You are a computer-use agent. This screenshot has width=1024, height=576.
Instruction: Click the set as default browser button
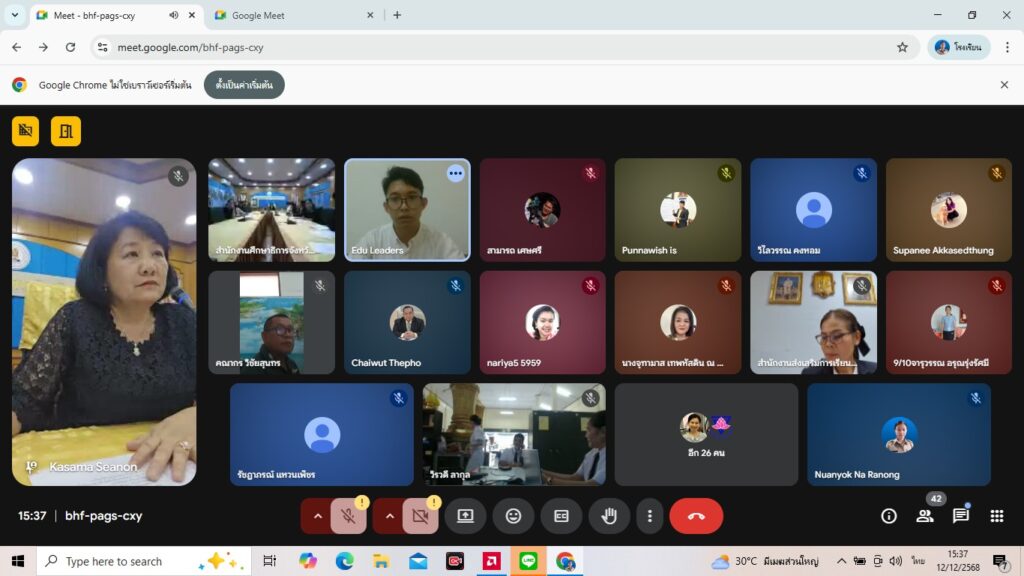click(244, 85)
